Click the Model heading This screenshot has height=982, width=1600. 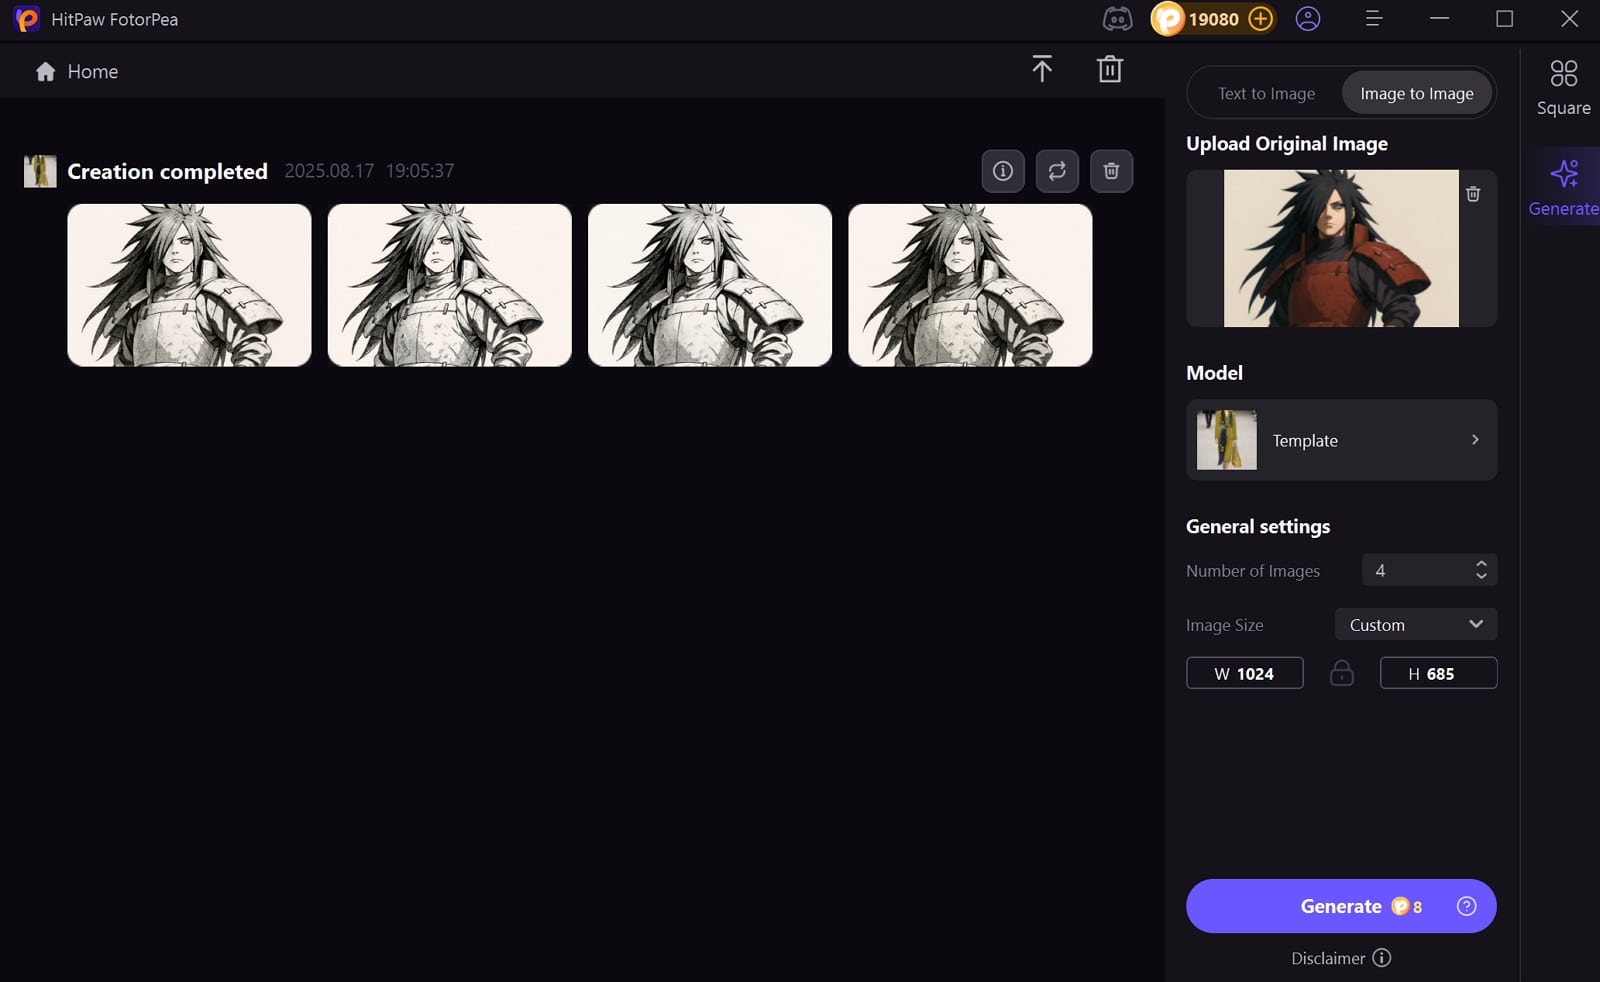1214,372
